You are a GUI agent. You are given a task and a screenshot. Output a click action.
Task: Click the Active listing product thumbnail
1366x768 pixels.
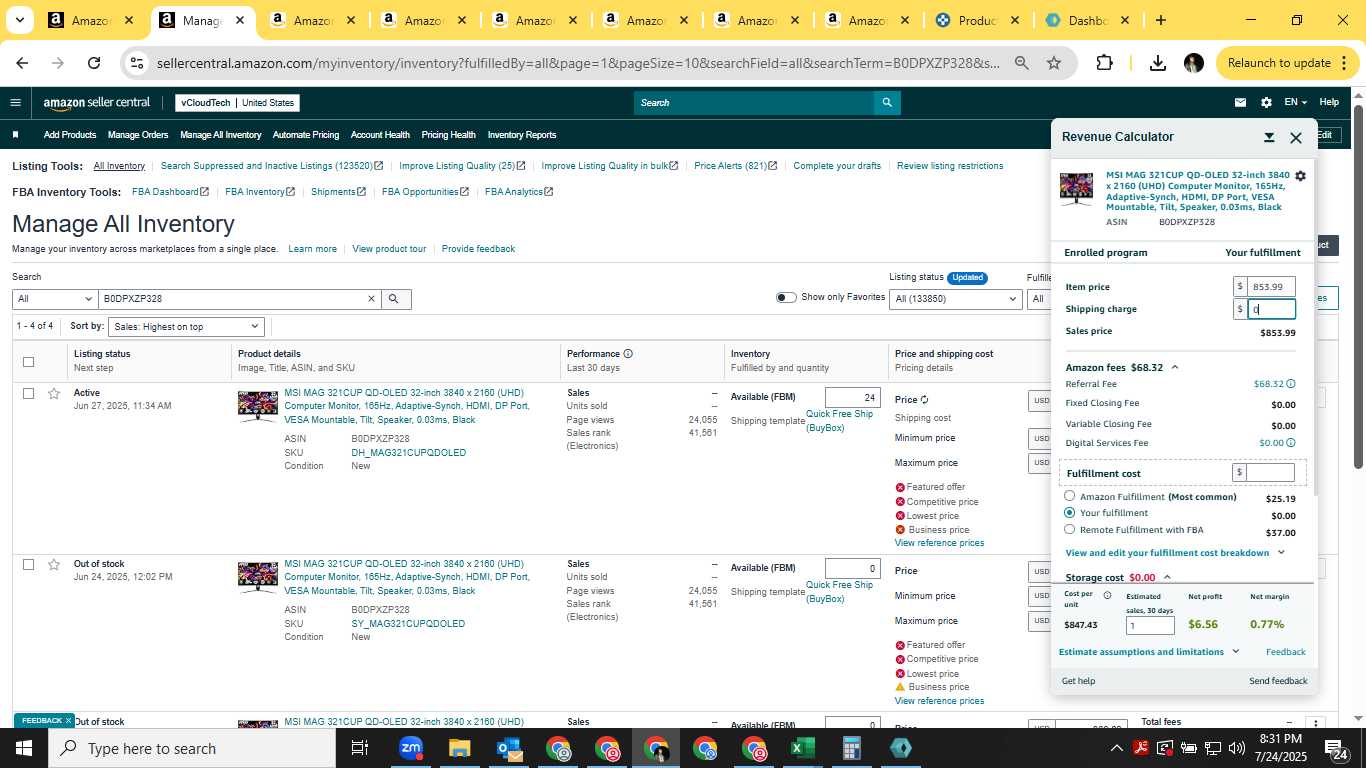coord(258,406)
